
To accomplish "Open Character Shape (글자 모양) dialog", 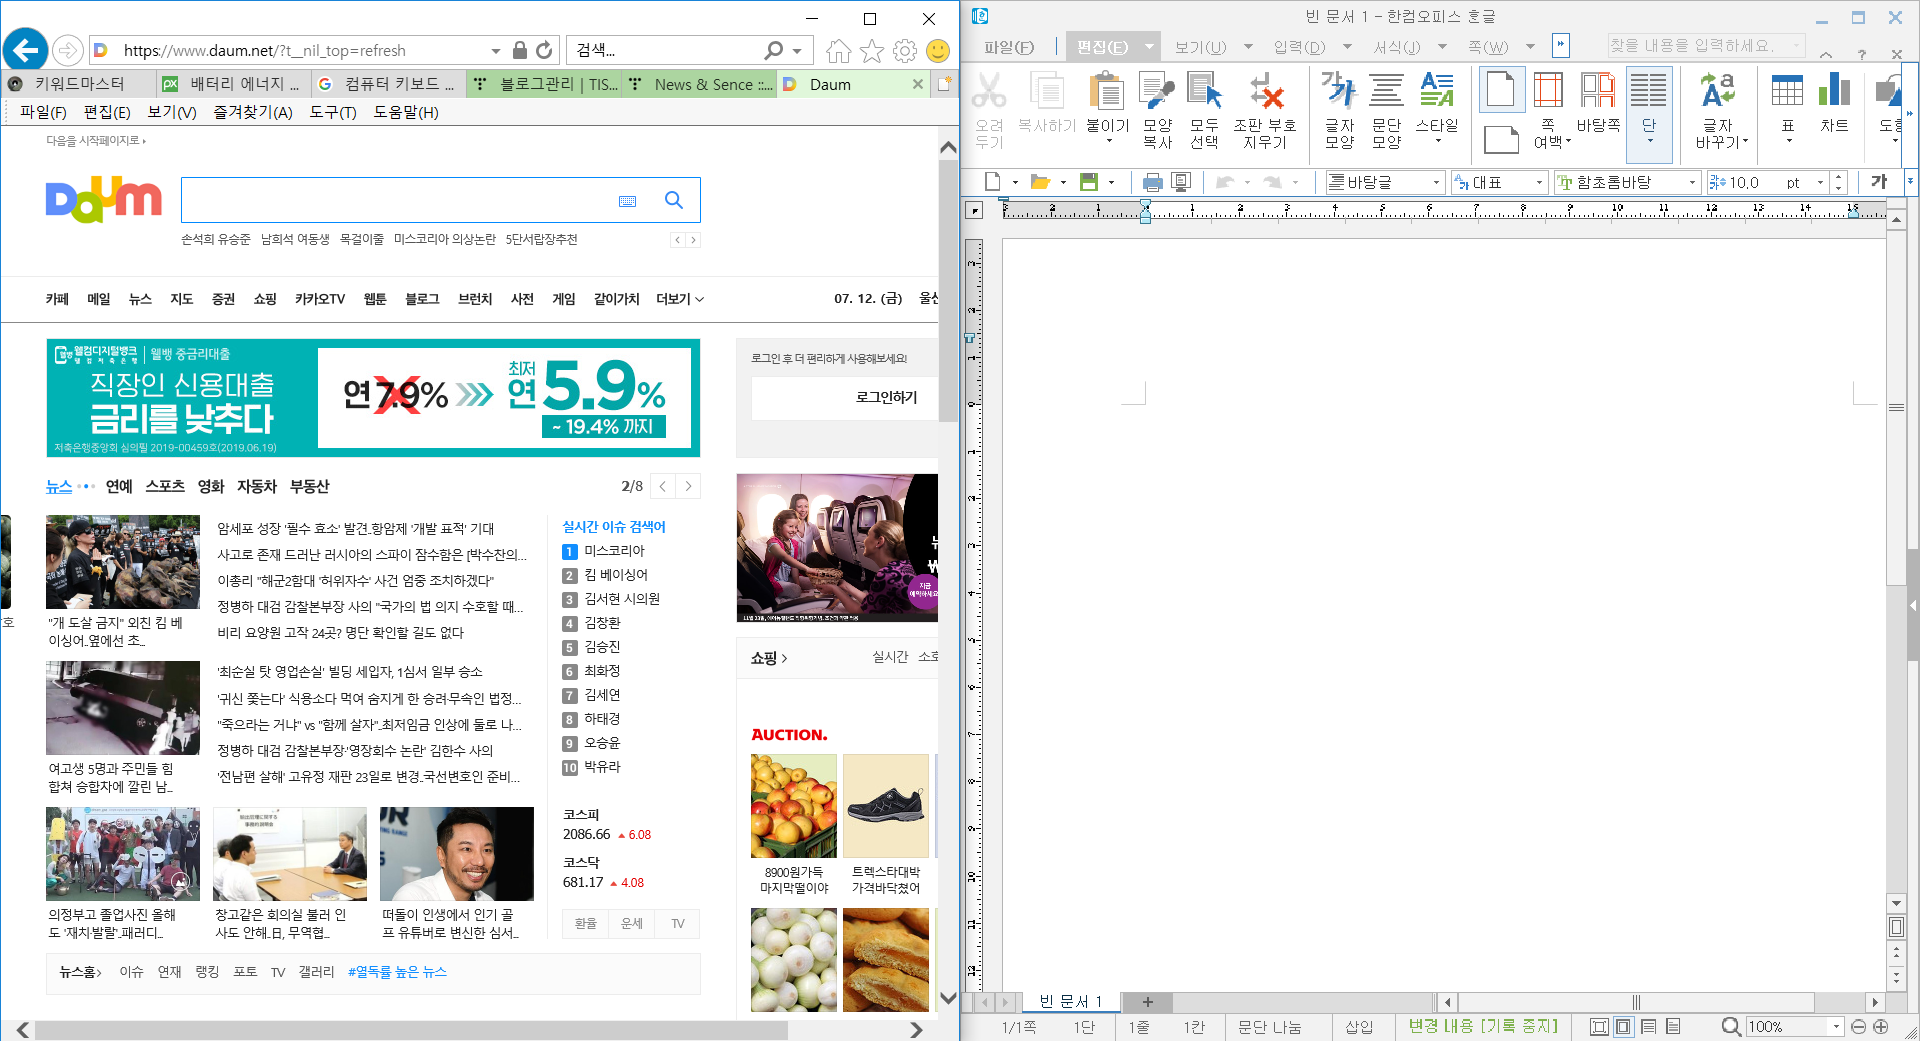I will (x=1339, y=92).
